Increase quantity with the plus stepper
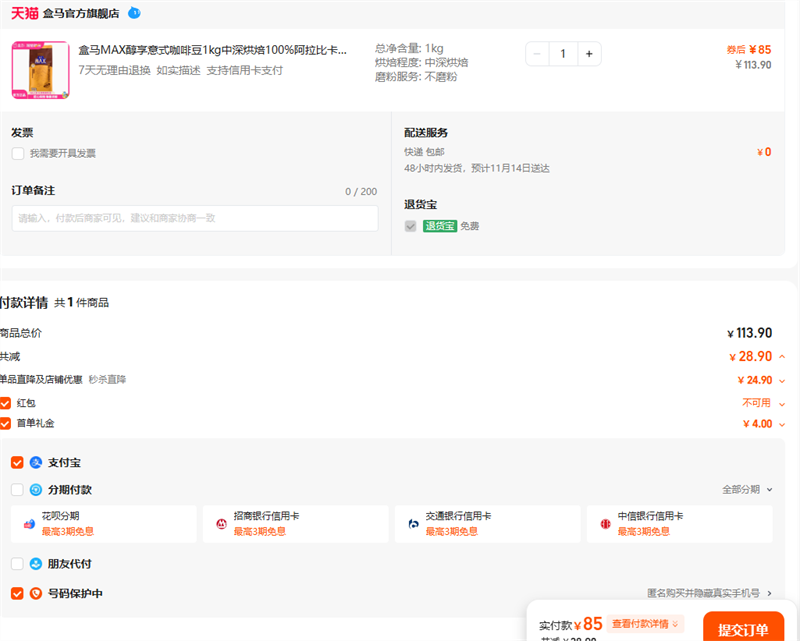The width and height of the screenshot is (800, 641). pyautogui.click(x=587, y=54)
